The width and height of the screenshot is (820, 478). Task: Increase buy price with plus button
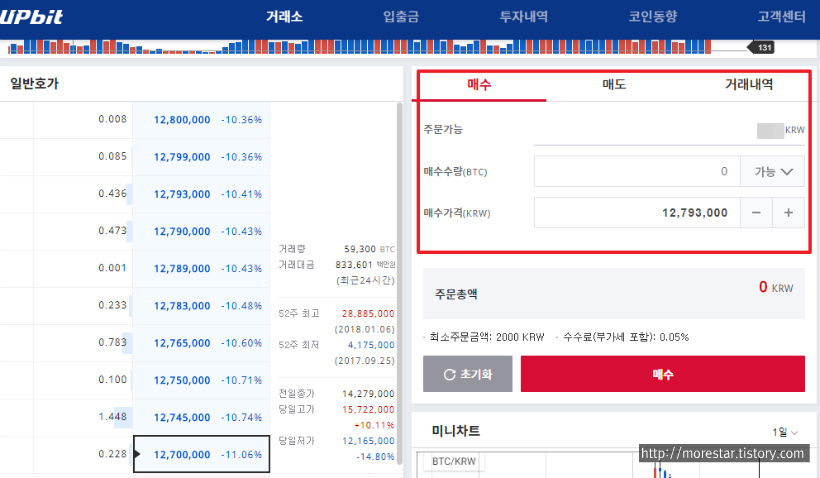[x=789, y=213]
